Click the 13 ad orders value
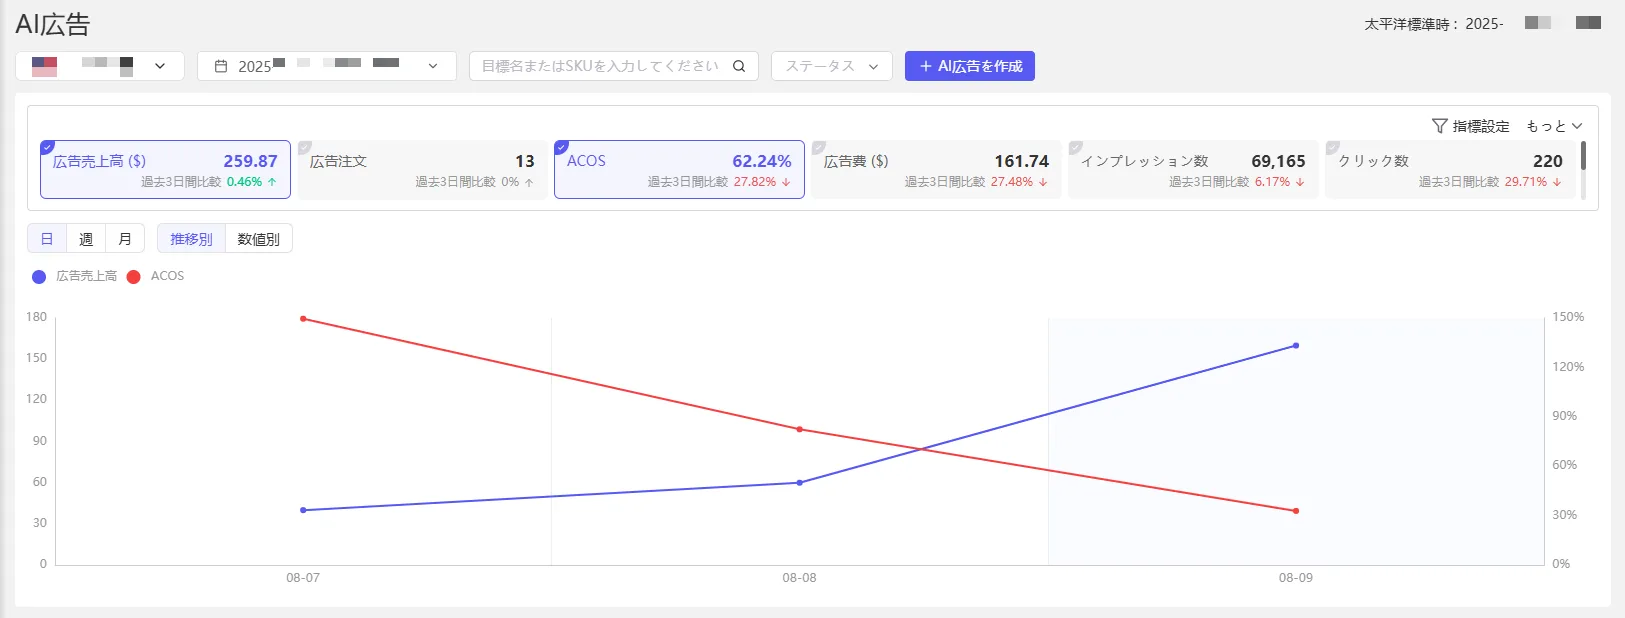Image resolution: width=1625 pixels, height=618 pixels. (525, 161)
